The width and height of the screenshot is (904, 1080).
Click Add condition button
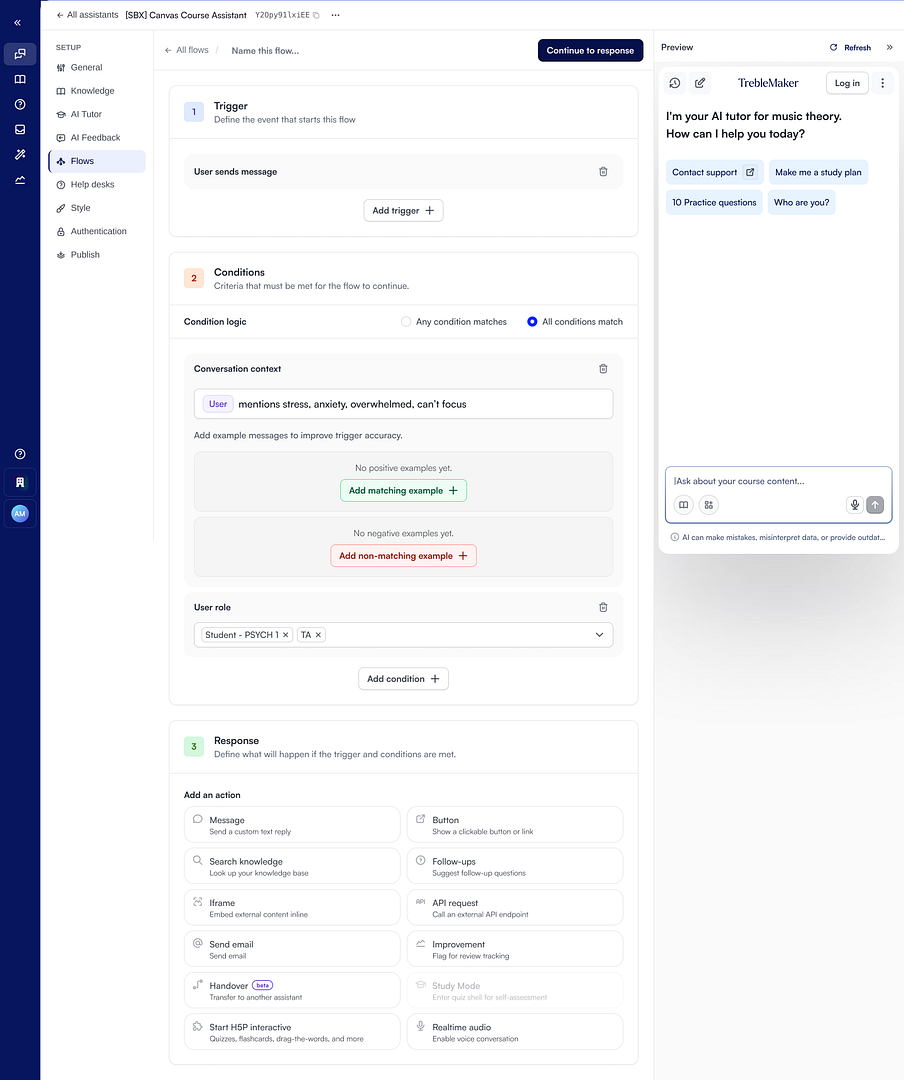pos(403,678)
